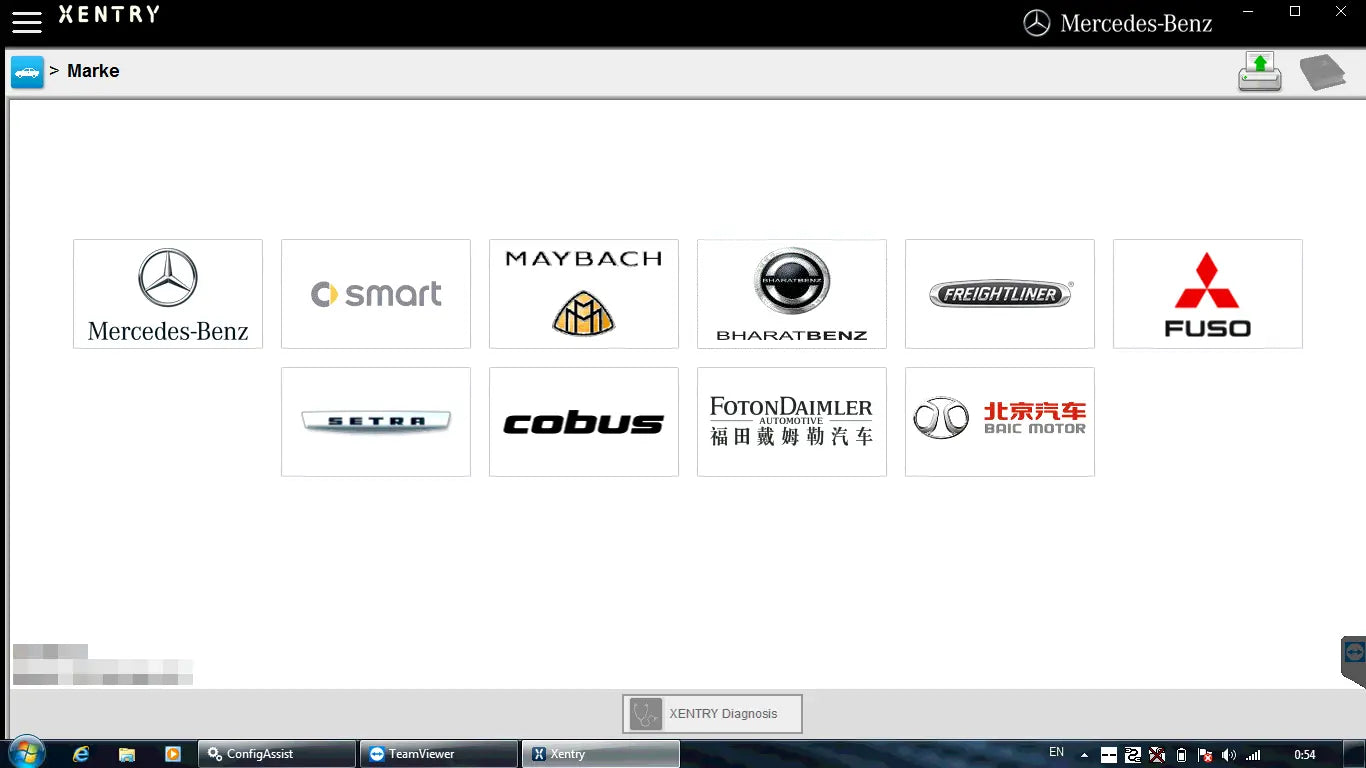1366x768 pixels.
Task: Select the Mercedes-Benz brand
Action: click(x=167, y=293)
